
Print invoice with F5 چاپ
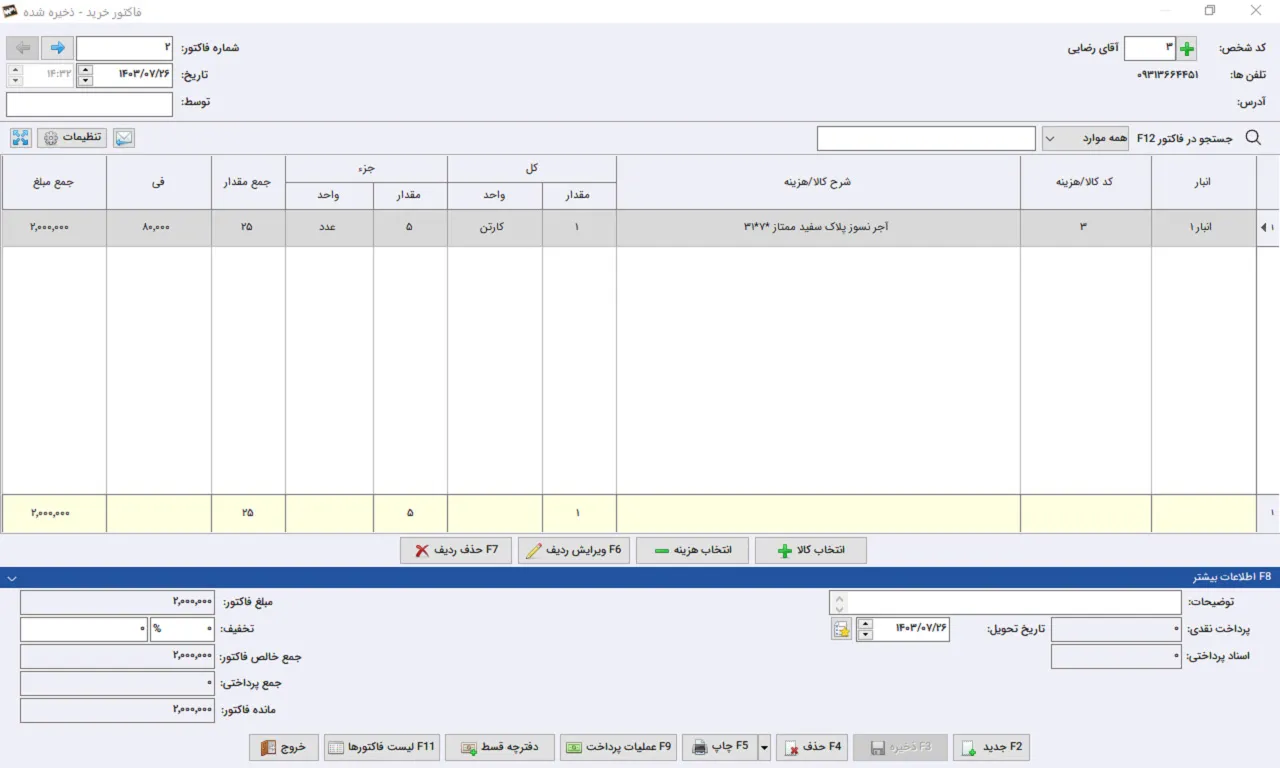click(720, 747)
